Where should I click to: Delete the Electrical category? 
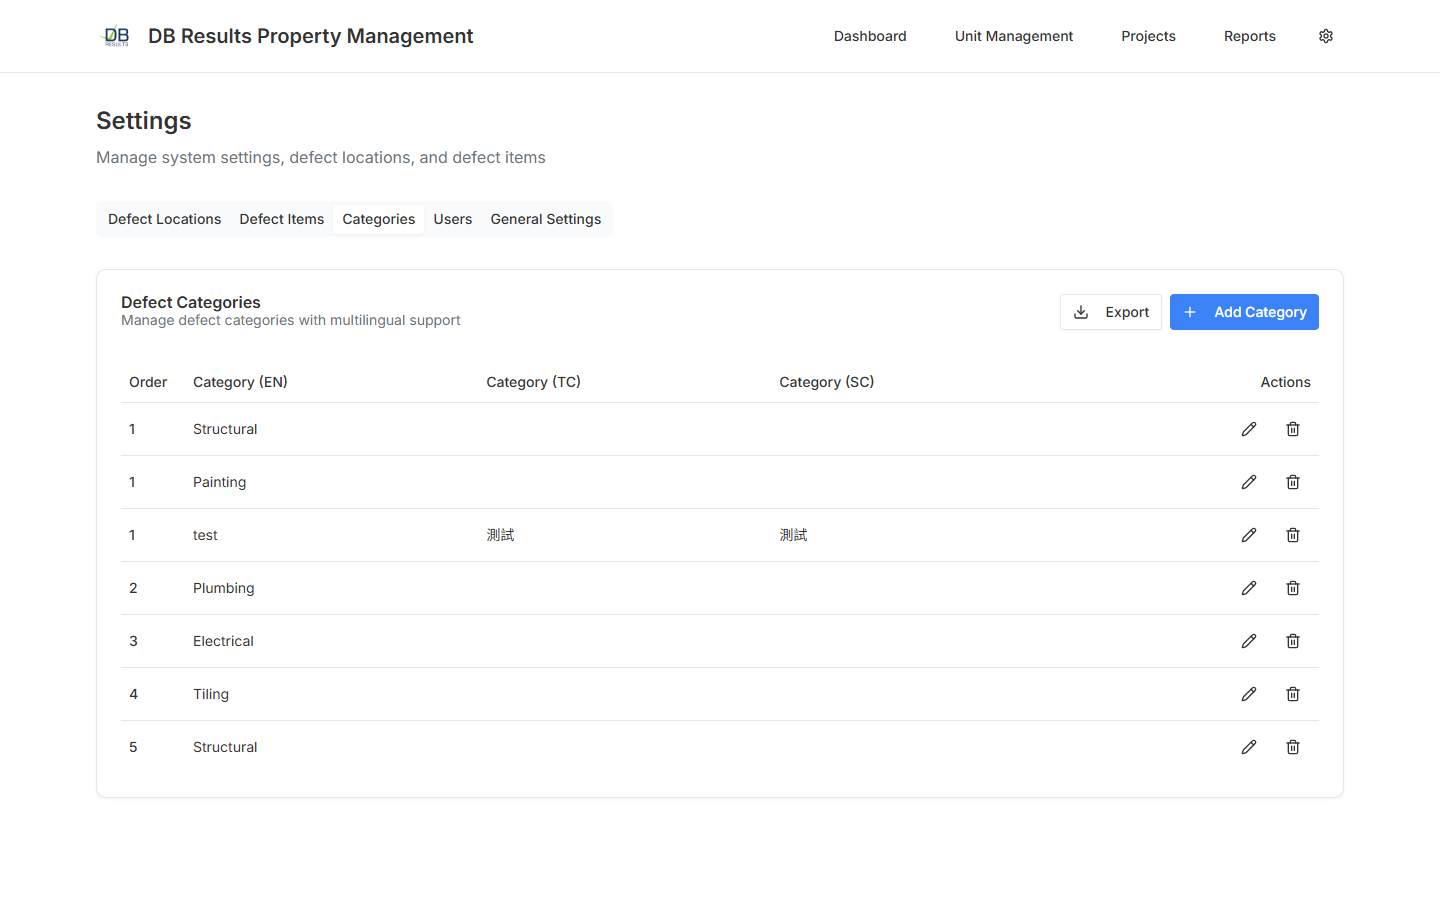[1293, 641]
